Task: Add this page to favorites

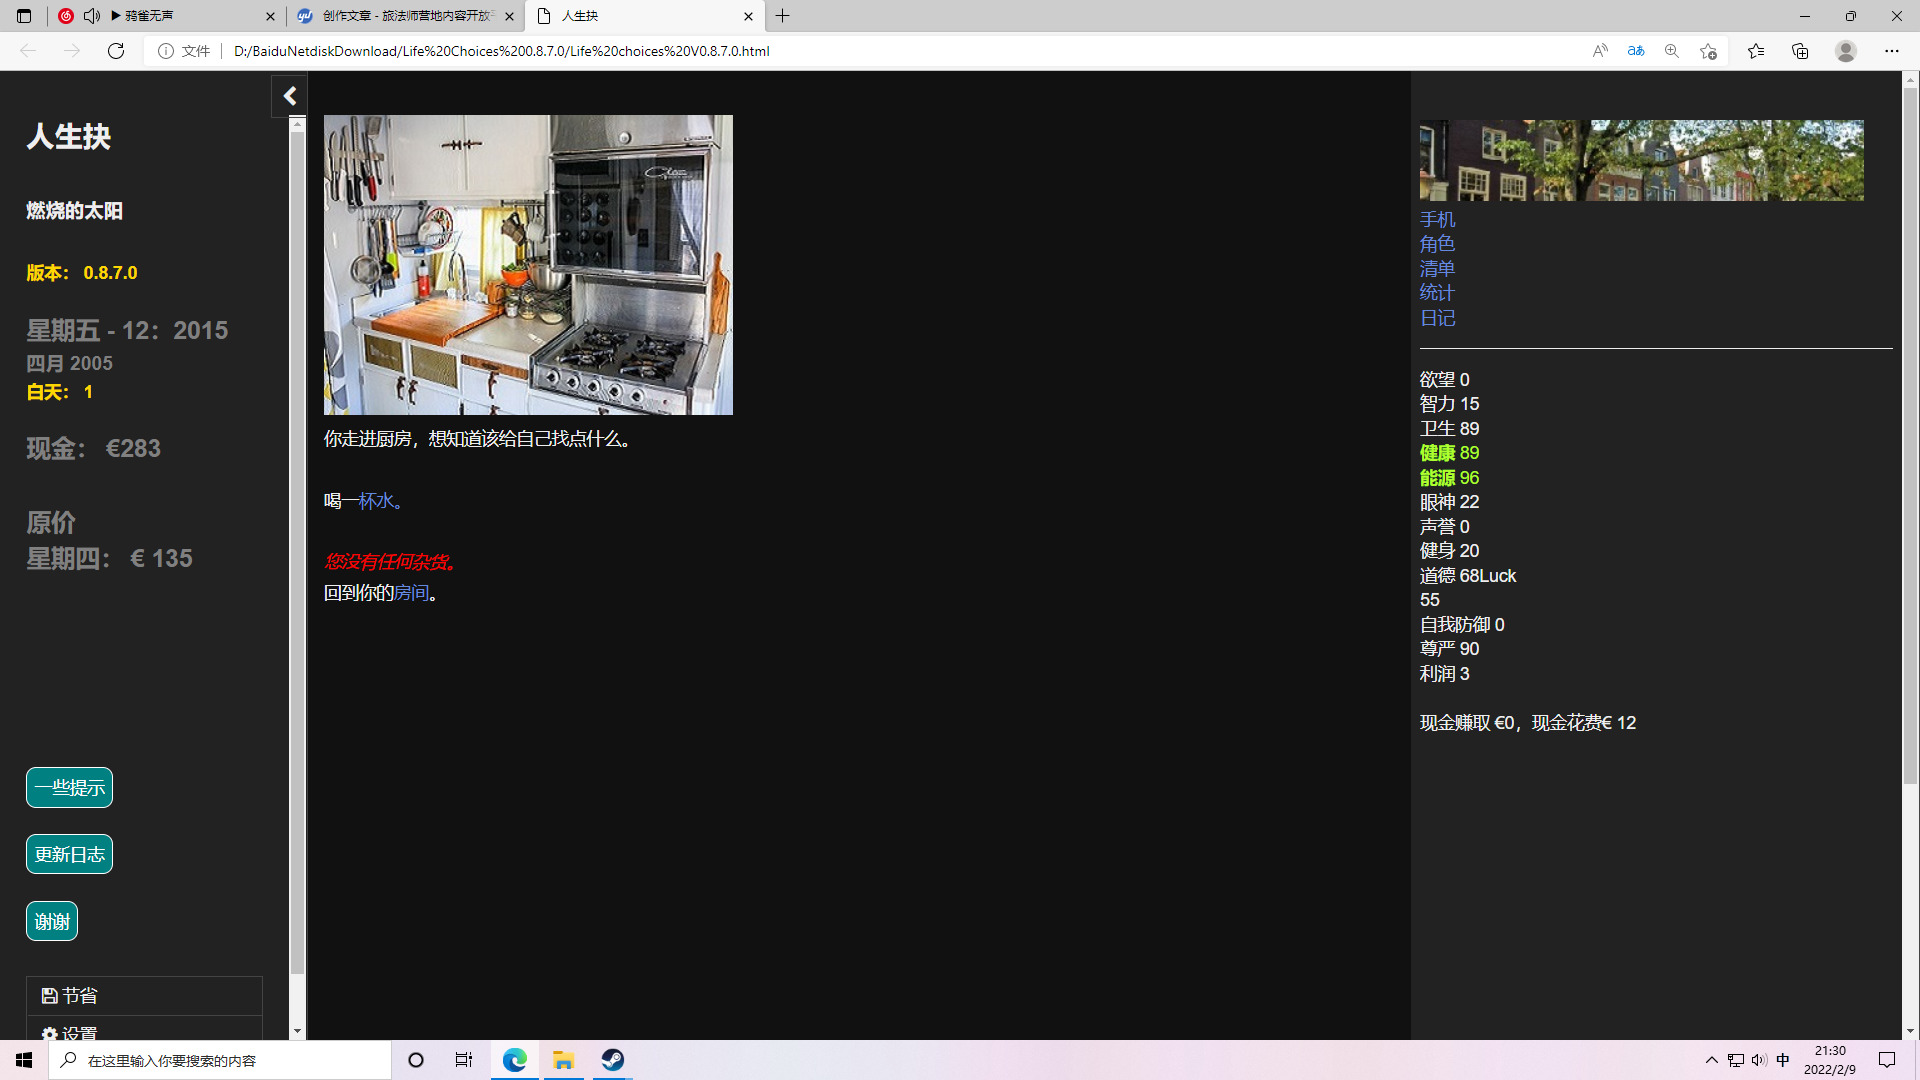Action: (1708, 51)
